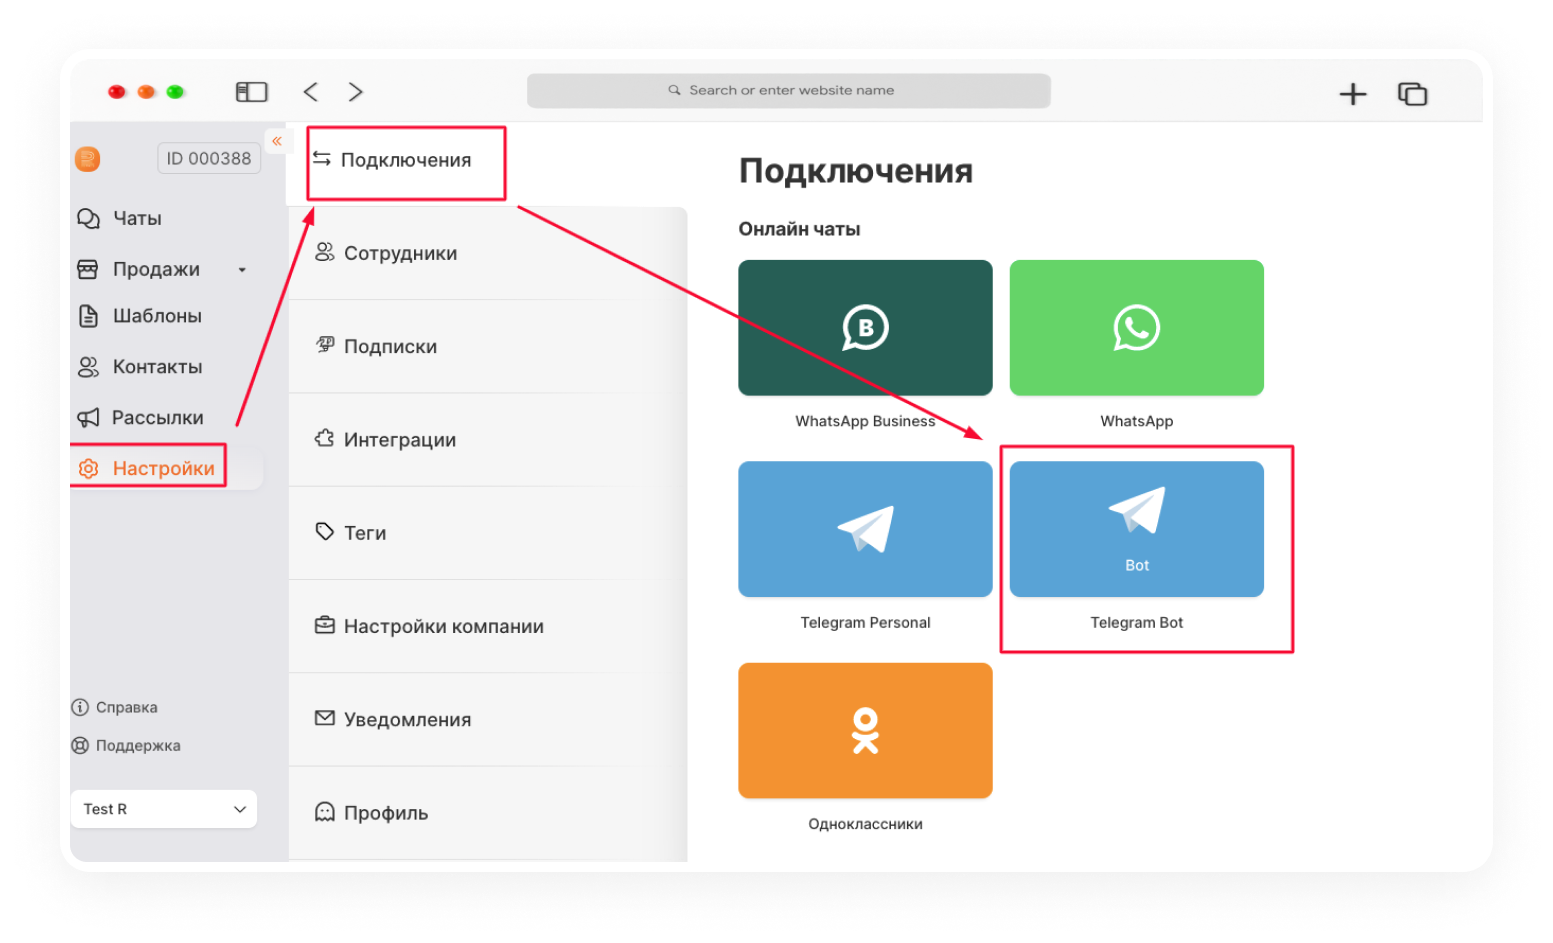Open Настройки компании page
1553x943 pixels.
443,626
